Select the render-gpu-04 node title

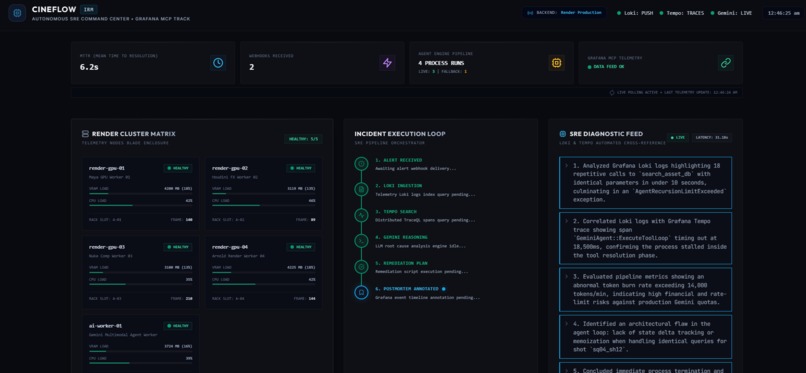[x=230, y=247]
